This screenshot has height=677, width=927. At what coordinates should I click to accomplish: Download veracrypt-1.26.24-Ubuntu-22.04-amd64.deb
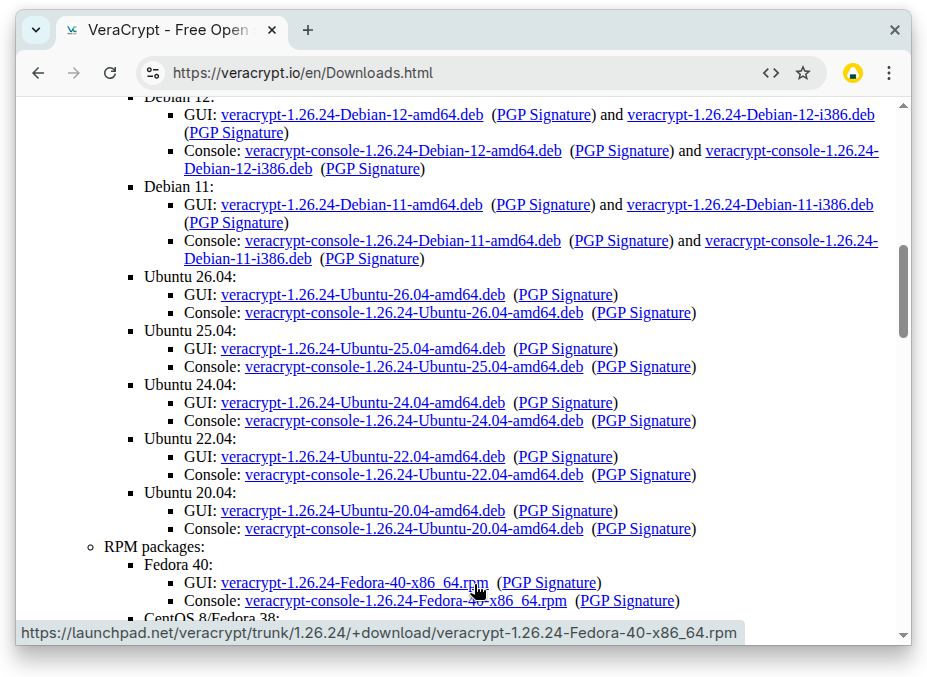pos(363,457)
